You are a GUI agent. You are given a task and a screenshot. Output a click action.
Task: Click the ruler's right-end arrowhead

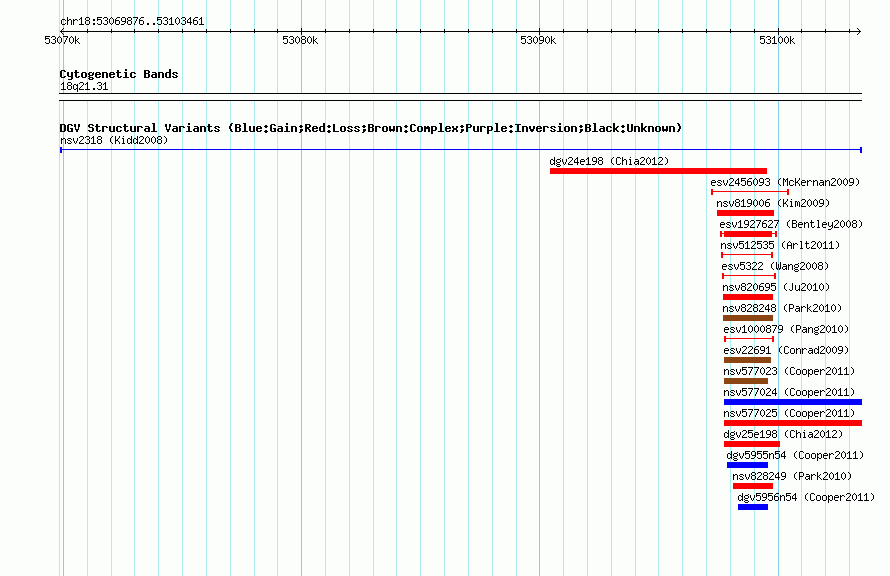(x=859, y=31)
